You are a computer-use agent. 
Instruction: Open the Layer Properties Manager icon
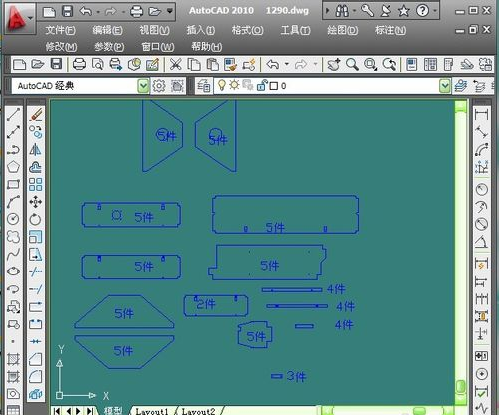[x=204, y=86]
